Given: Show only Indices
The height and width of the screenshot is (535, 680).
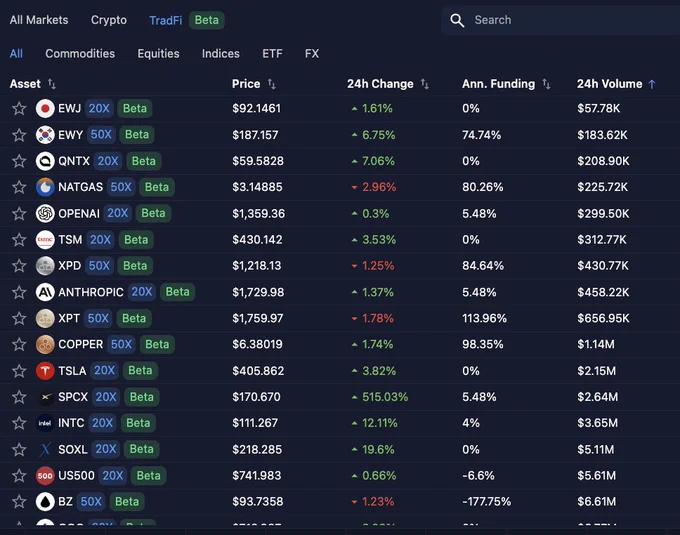Looking at the screenshot, I should pyautogui.click(x=221, y=53).
